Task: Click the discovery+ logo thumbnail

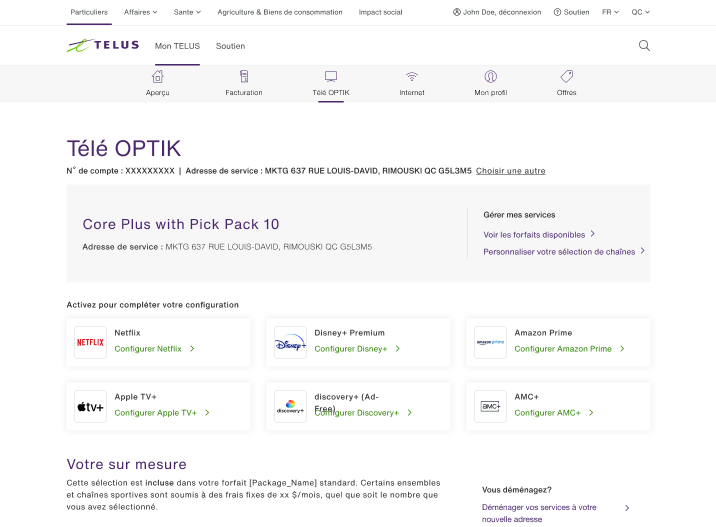Action: (x=290, y=406)
